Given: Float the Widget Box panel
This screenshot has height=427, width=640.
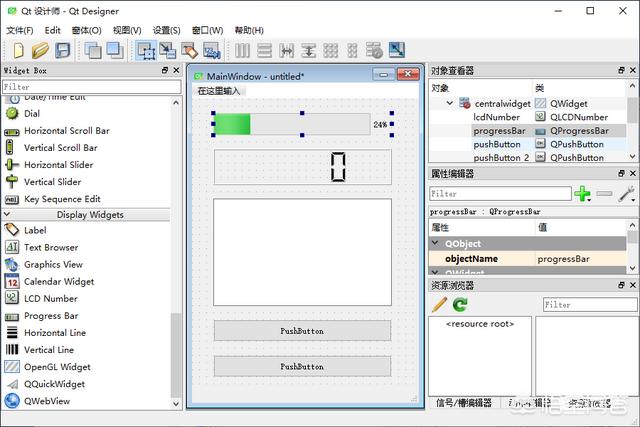Looking at the screenshot, I should click(165, 70).
